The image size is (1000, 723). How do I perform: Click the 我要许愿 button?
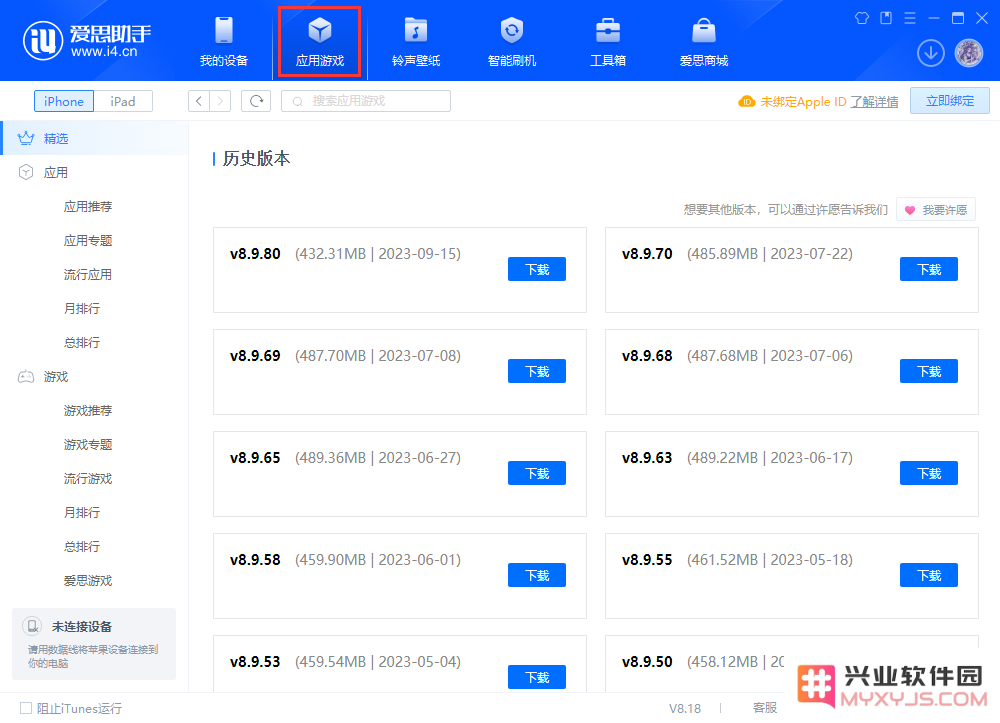936,209
